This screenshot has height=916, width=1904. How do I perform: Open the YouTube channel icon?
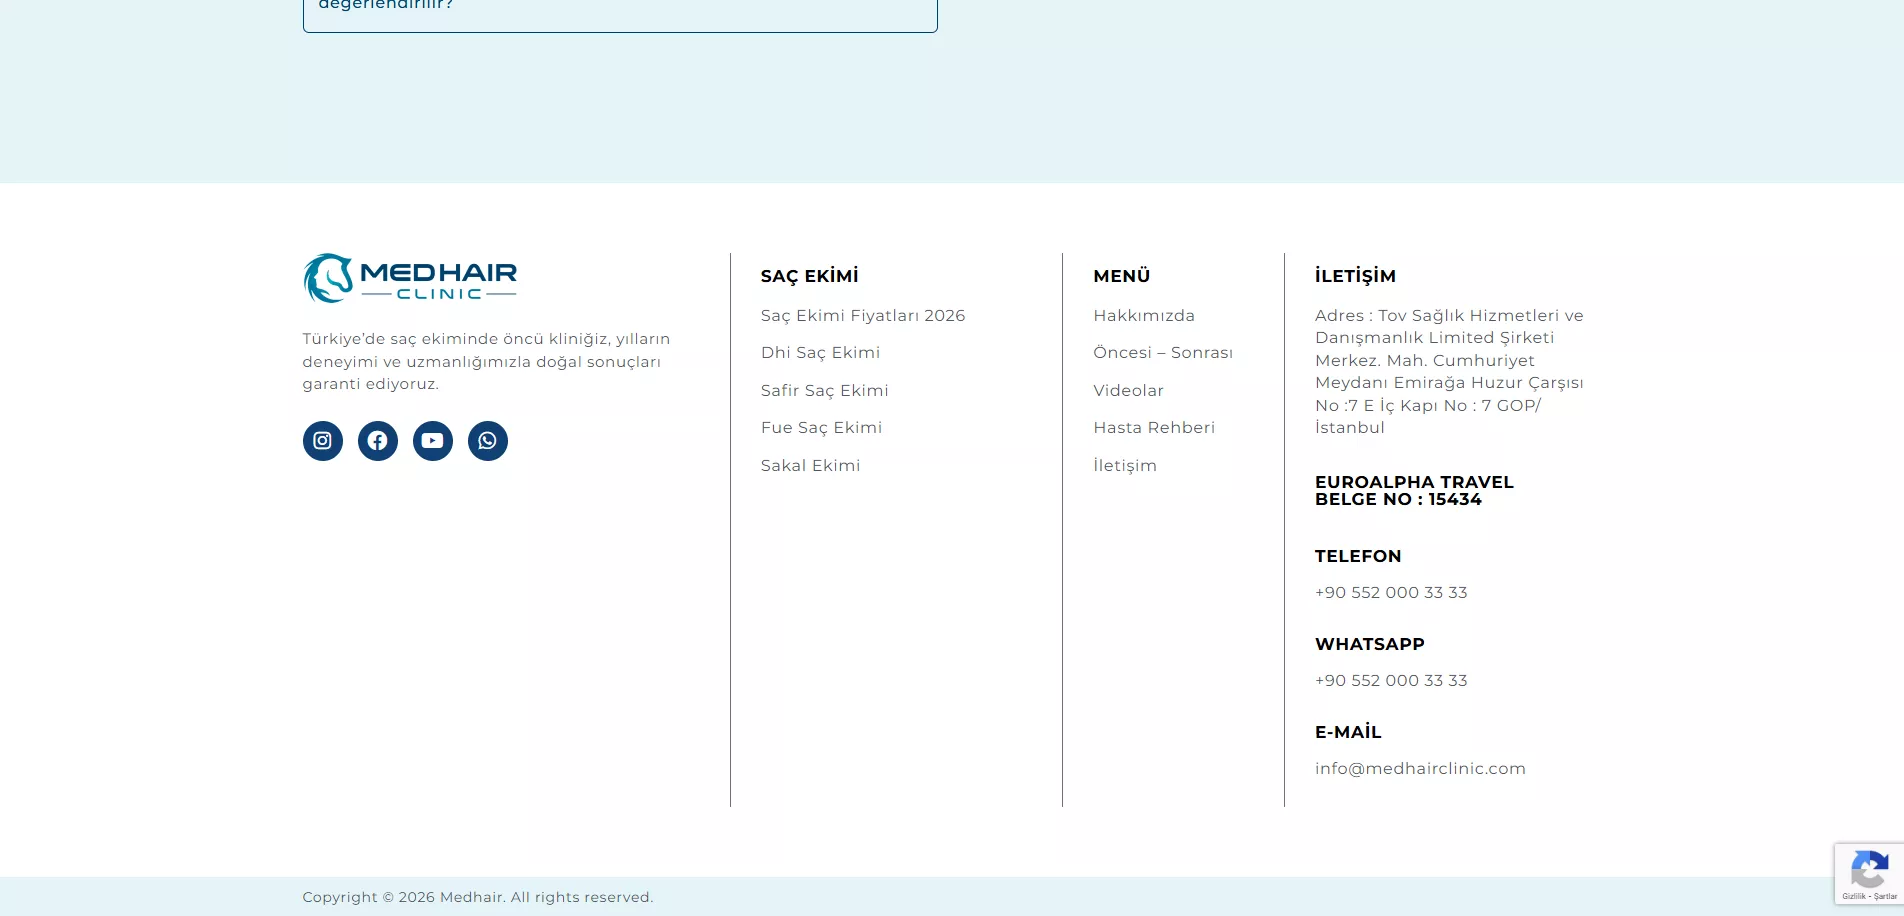(x=432, y=441)
